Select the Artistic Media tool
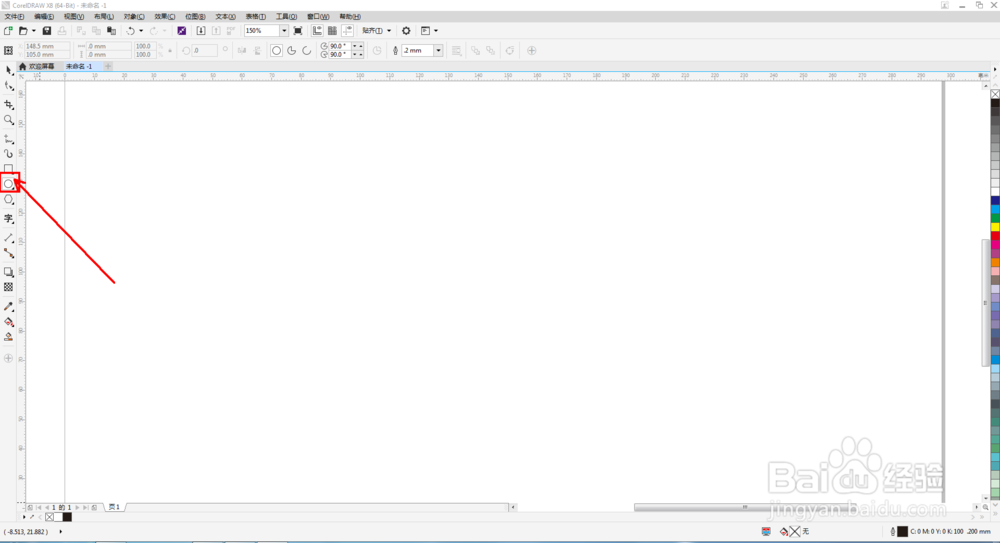This screenshot has height=543, width=1000. [x=9, y=154]
